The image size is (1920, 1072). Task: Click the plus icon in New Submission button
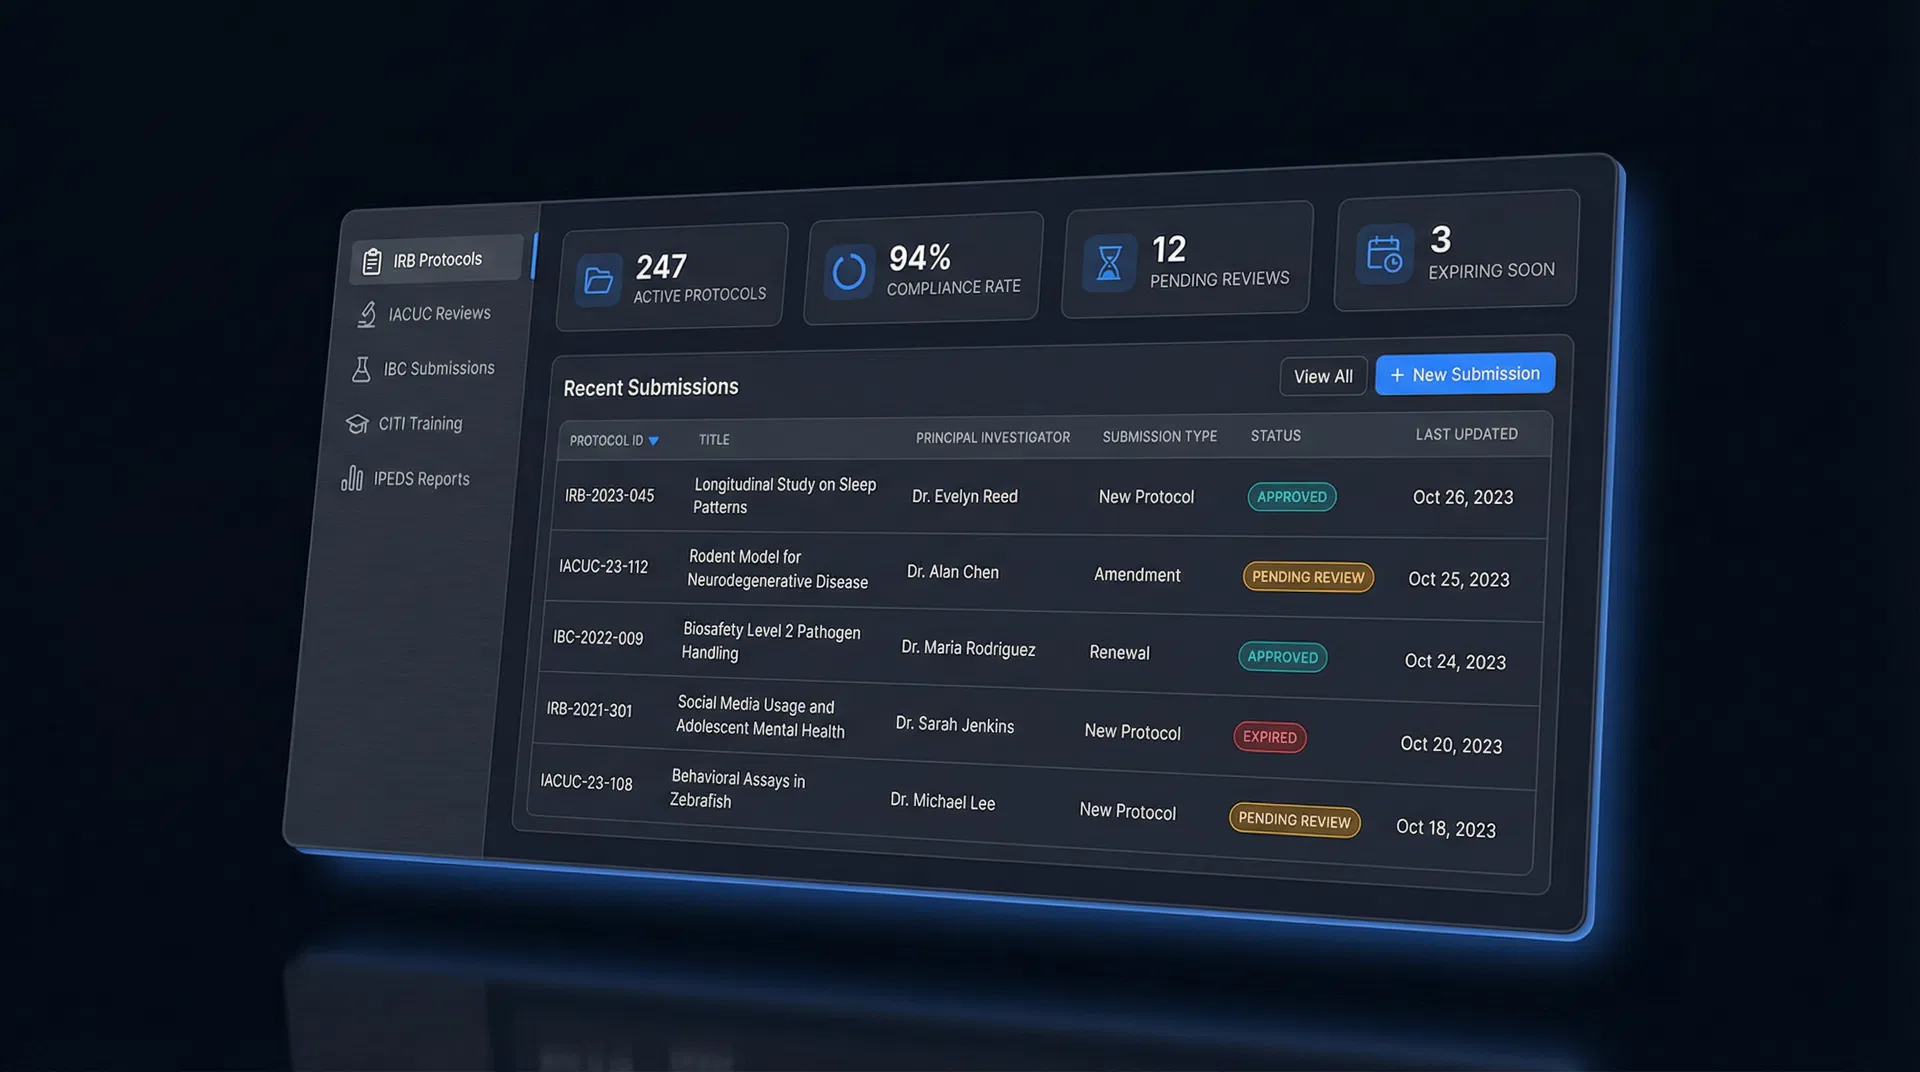(x=1397, y=374)
